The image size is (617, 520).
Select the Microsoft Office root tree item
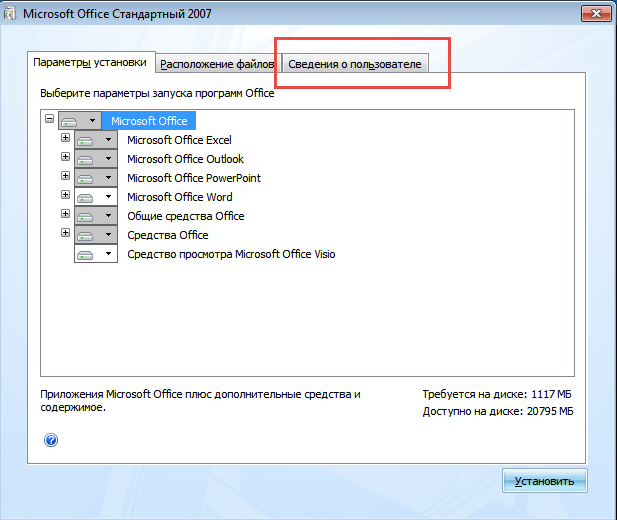(150, 121)
